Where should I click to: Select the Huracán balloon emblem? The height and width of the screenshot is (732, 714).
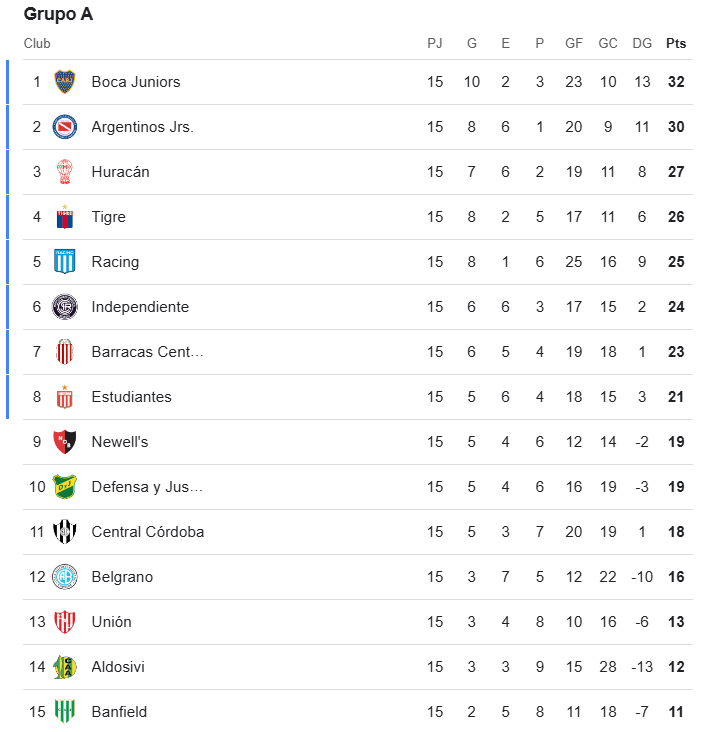click(64, 172)
